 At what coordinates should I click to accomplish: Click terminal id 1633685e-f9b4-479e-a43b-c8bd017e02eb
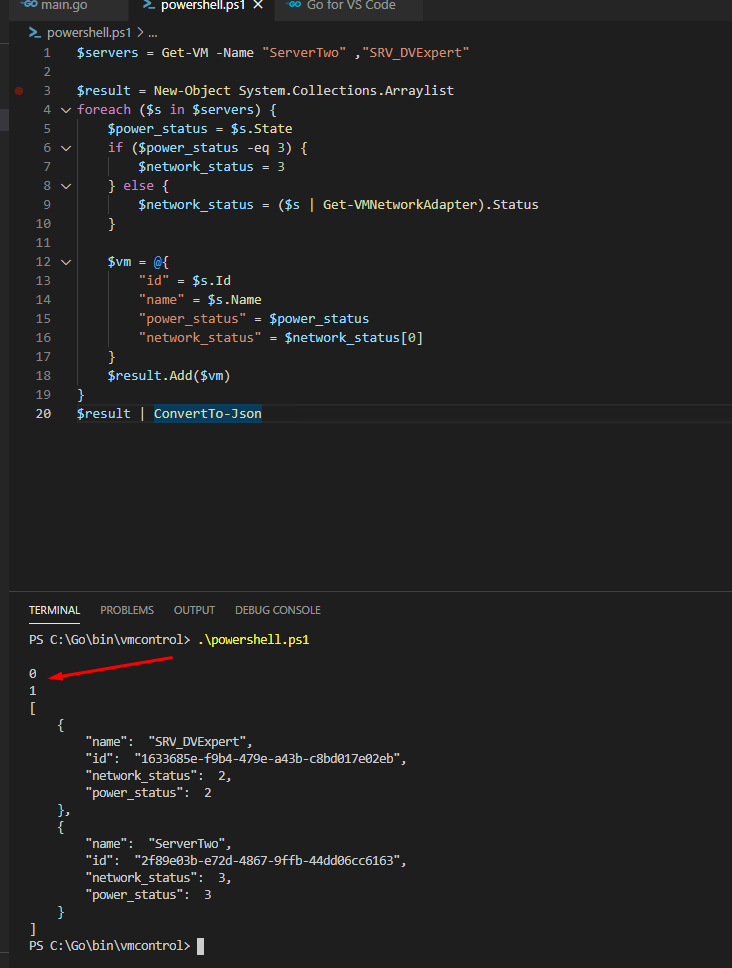267,759
